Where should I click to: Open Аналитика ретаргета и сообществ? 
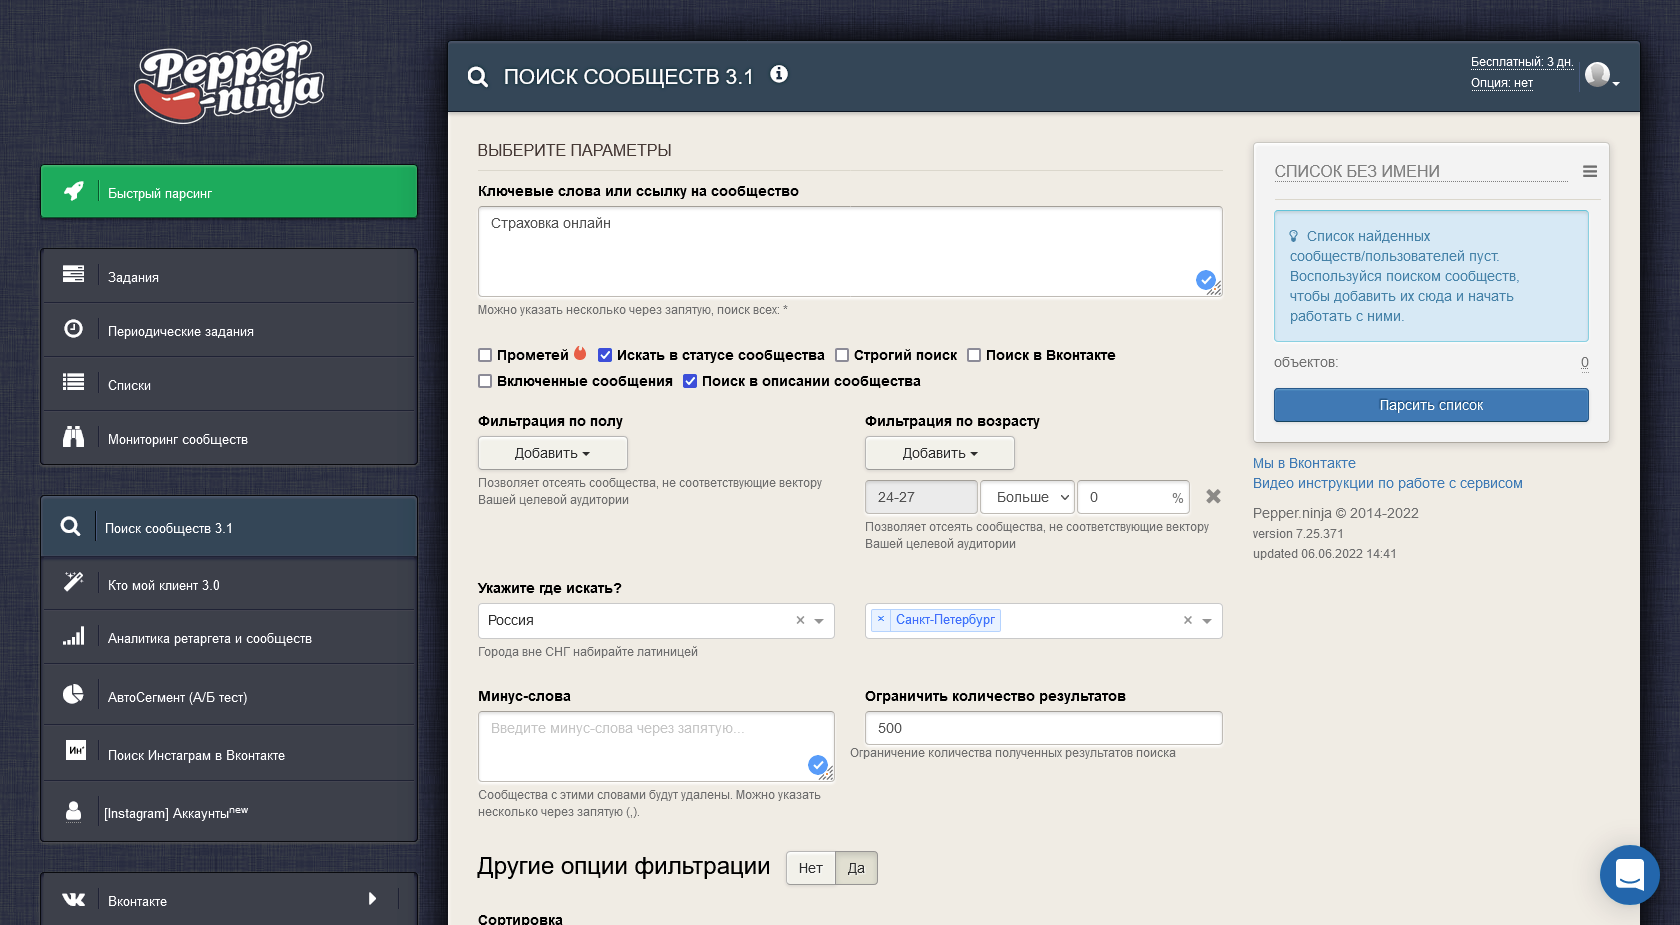tap(229, 637)
